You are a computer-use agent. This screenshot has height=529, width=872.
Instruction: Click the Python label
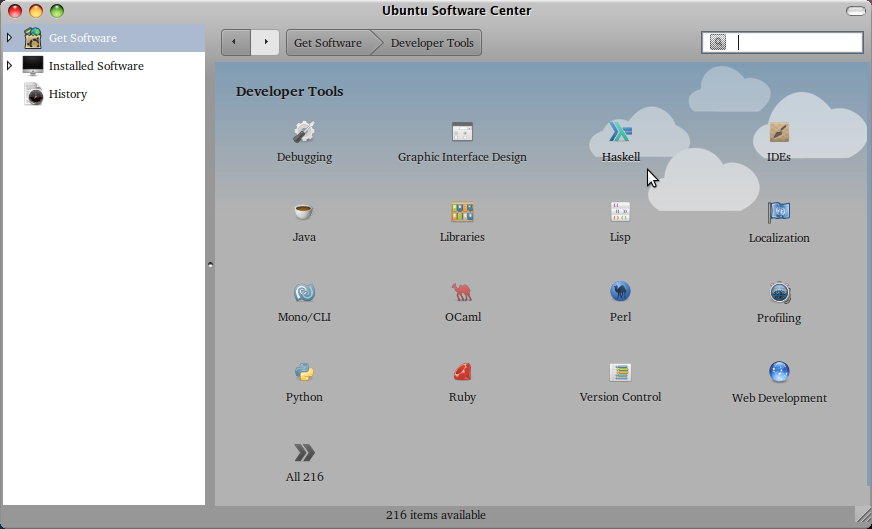(x=304, y=397)
